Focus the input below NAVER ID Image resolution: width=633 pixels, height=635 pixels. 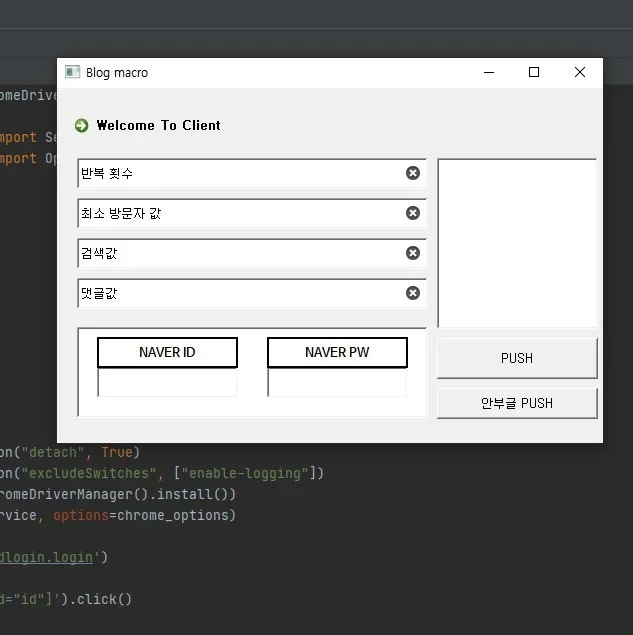[167, 382]
